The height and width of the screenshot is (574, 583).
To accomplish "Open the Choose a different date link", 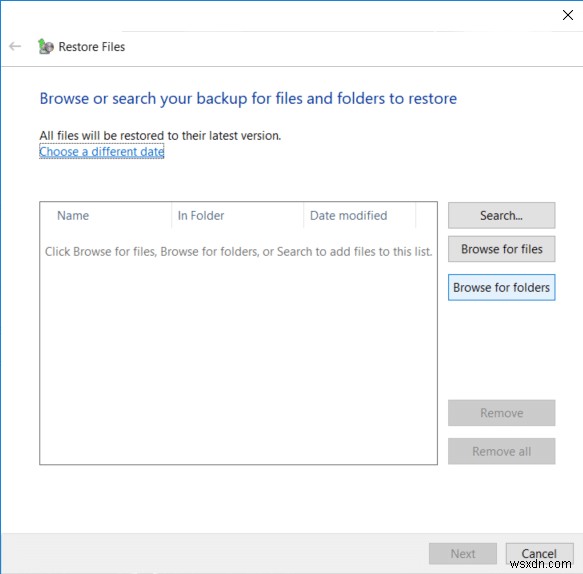I will (x=102, y=151).
